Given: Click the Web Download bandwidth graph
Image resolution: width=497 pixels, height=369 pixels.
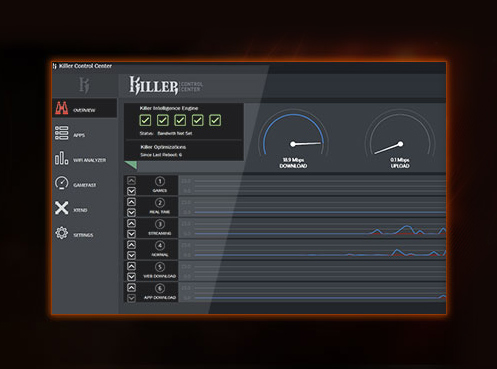Looking at the screenshot, I should (x=313, y=271).
